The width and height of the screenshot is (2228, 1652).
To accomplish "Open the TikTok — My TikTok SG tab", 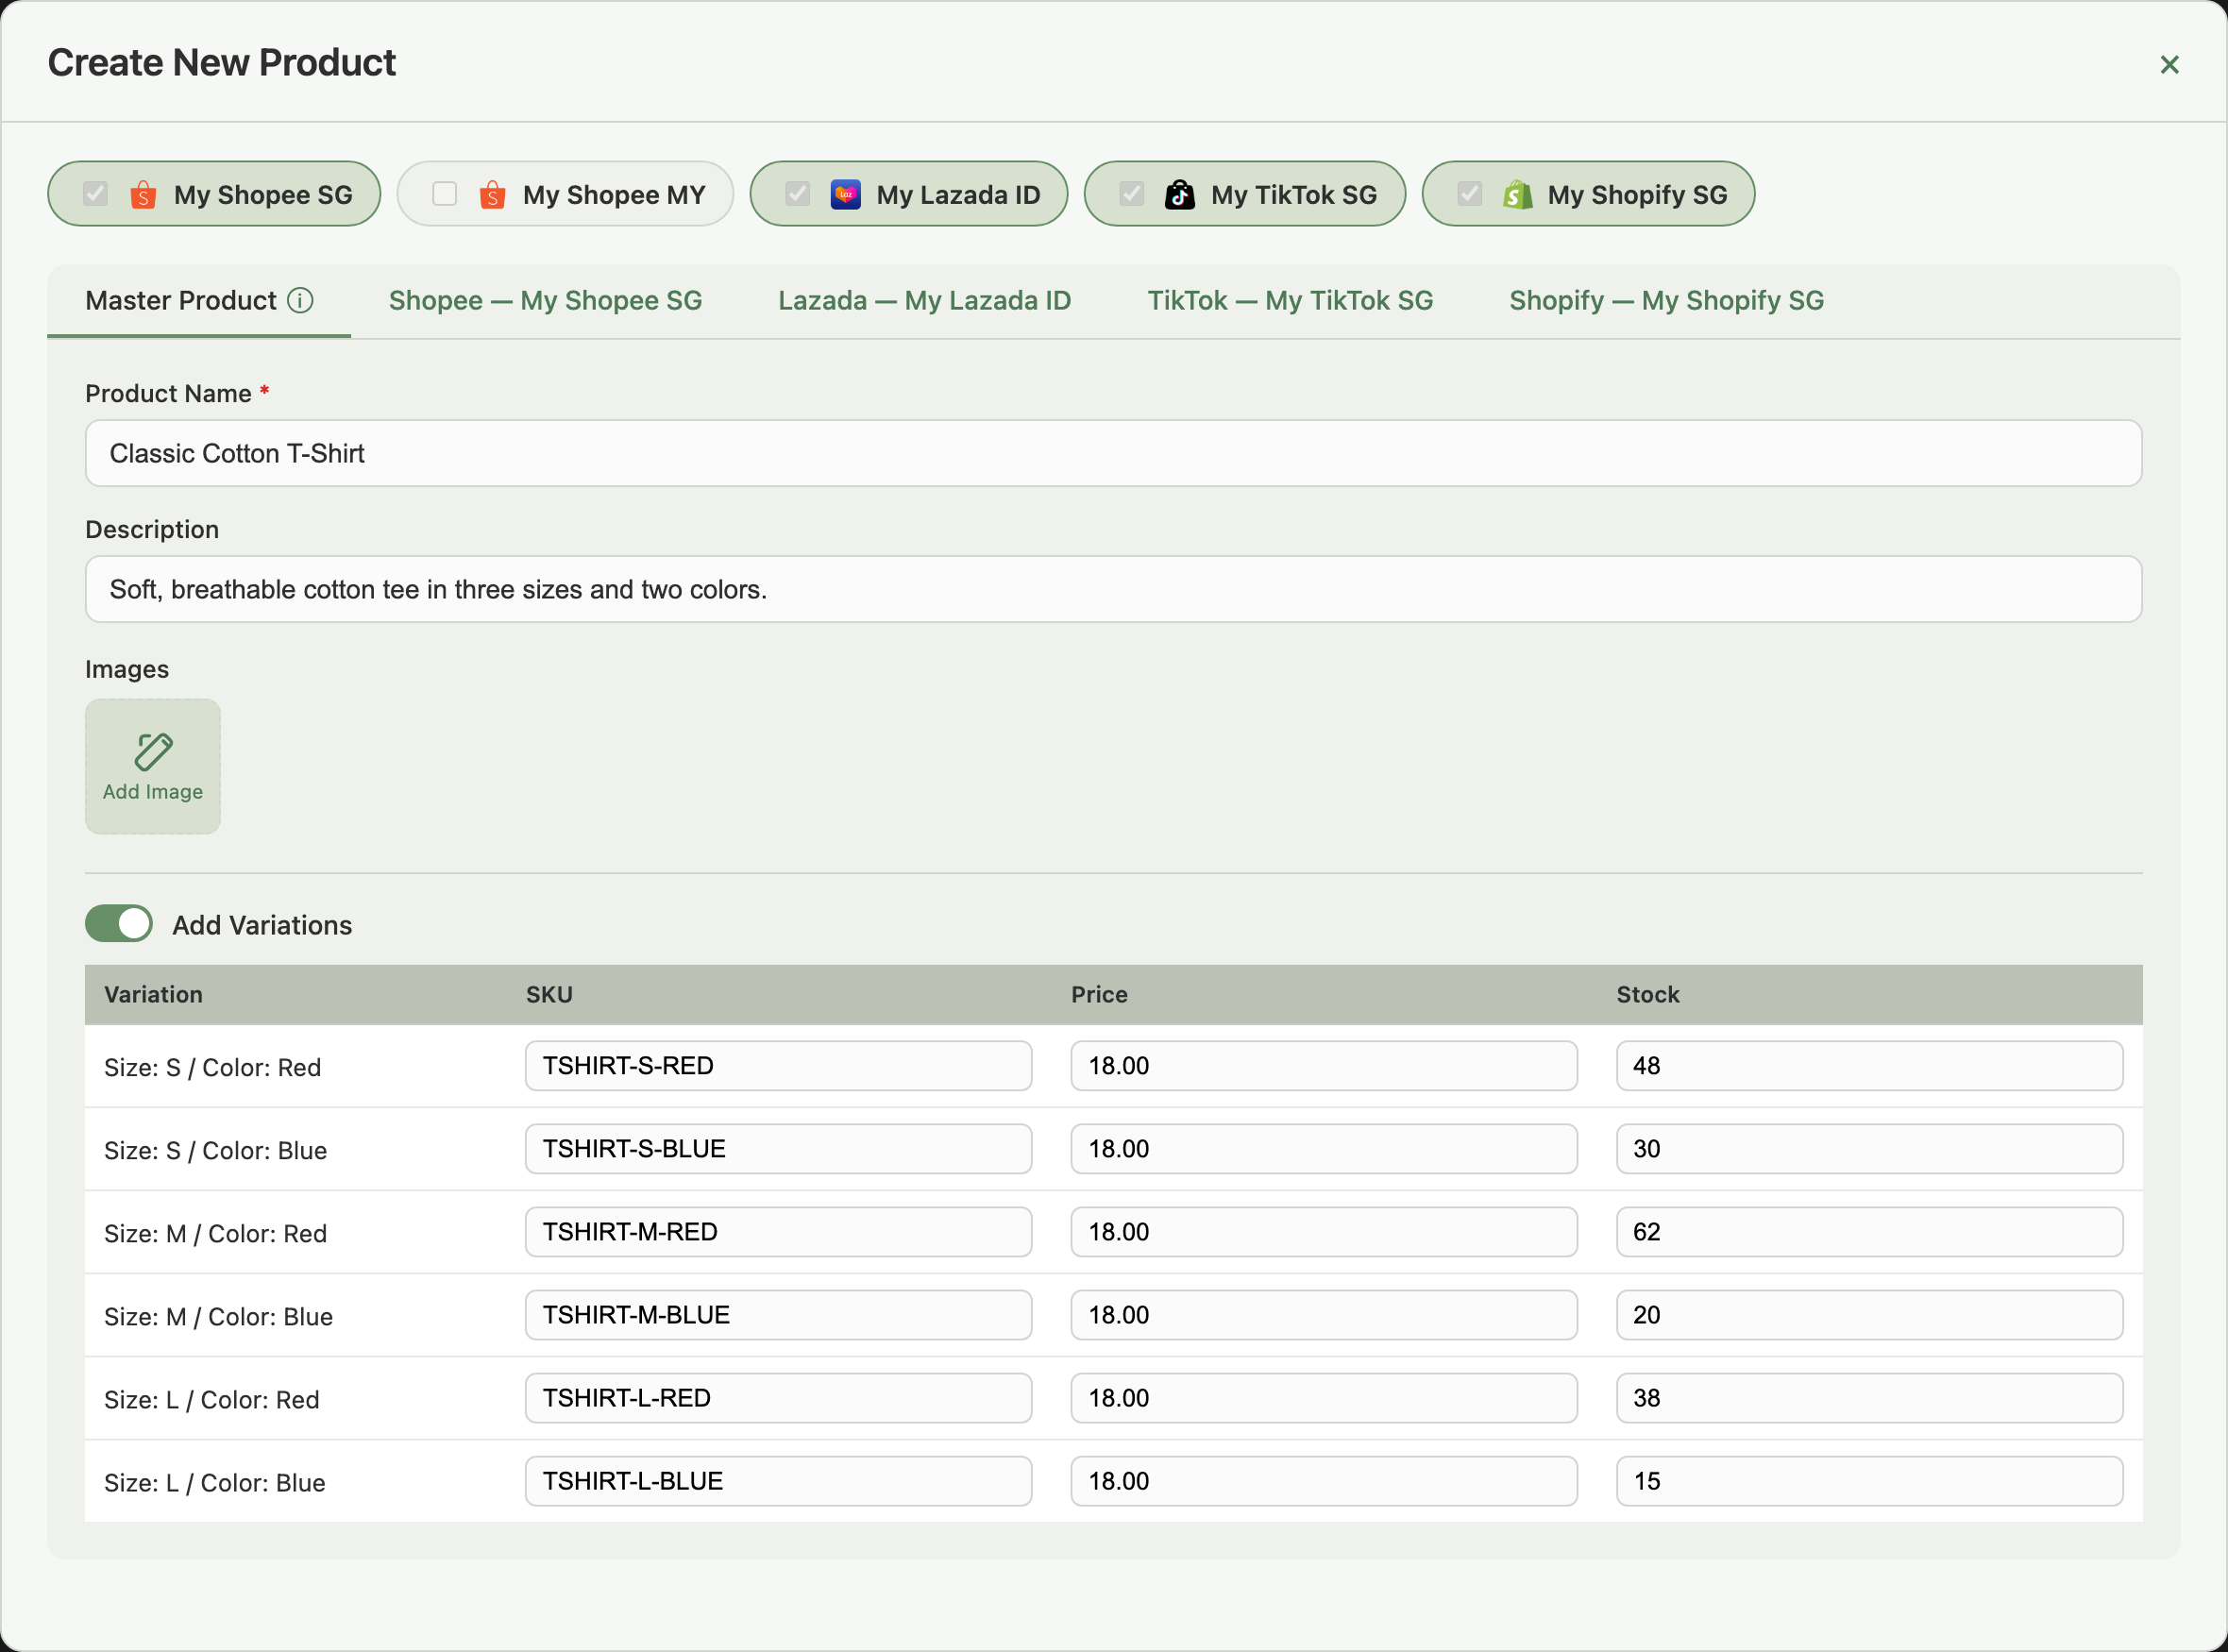I will pos(1290,301).
